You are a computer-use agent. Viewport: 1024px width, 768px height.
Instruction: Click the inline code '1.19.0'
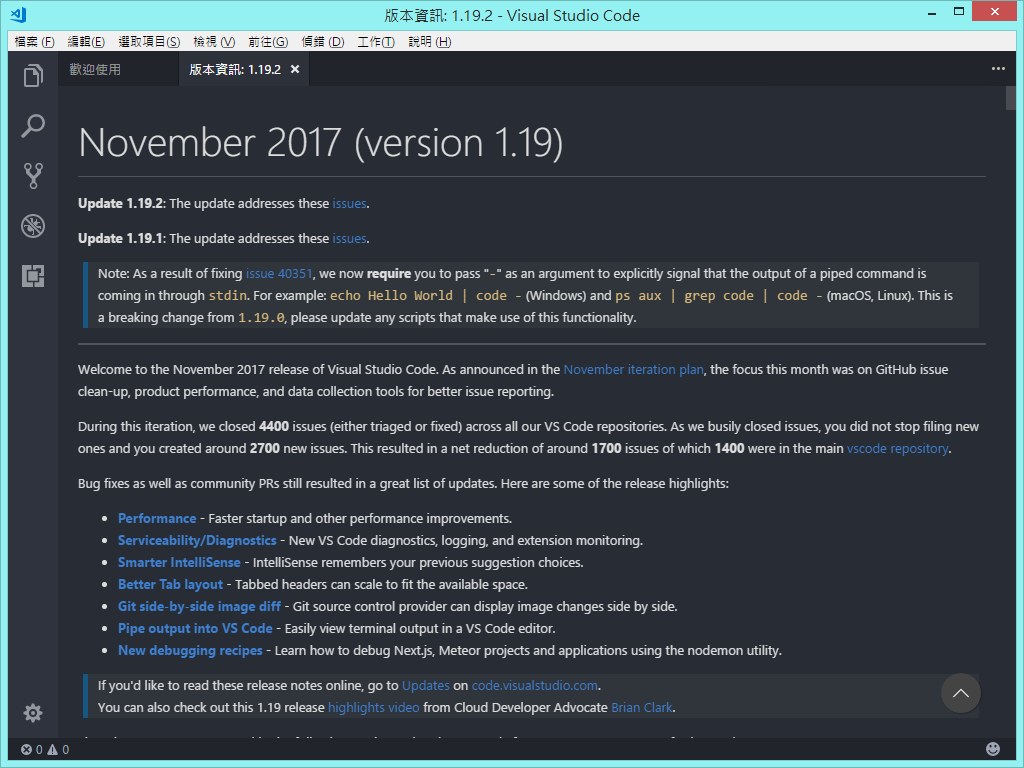tap(261, 318)
